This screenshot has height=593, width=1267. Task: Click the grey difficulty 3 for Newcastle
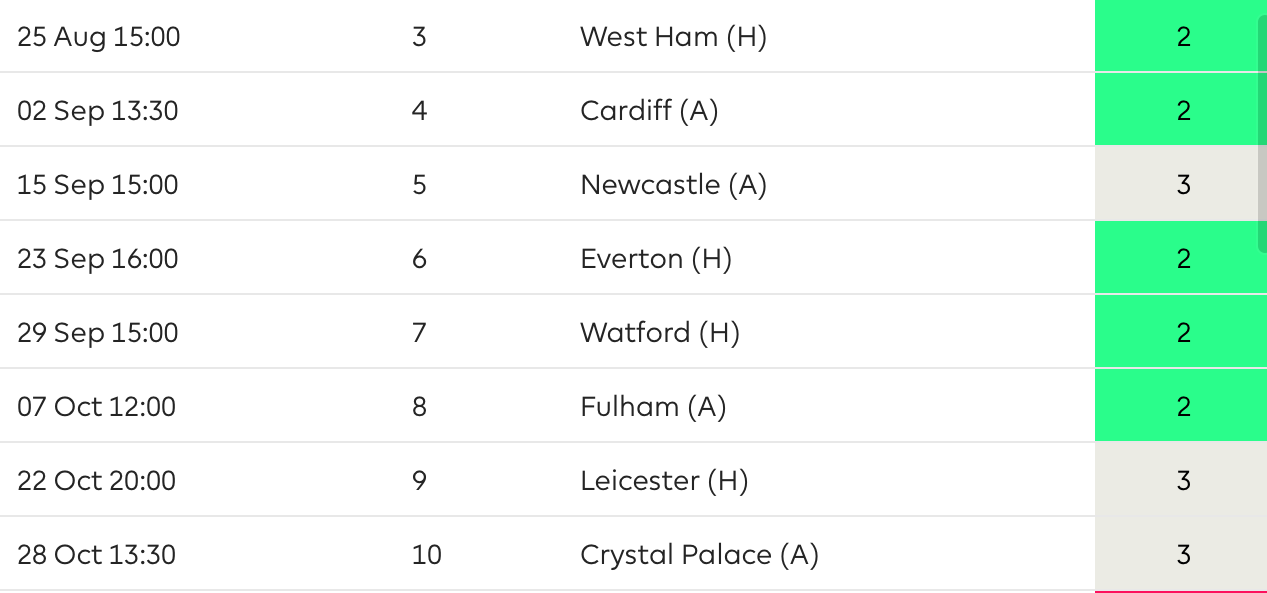tap(1181, 184)
